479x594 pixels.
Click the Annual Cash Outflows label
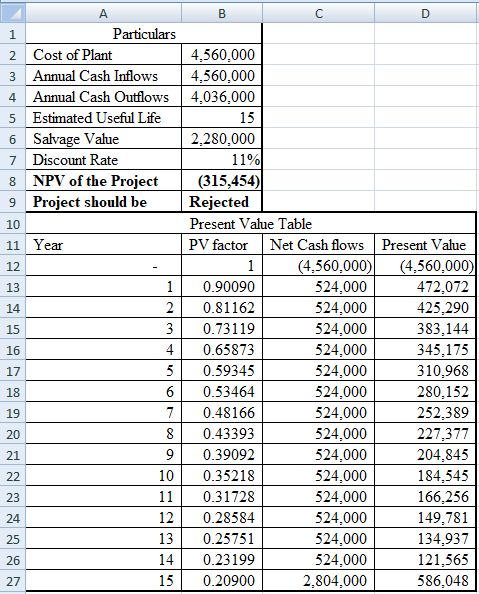pos(103,97)
